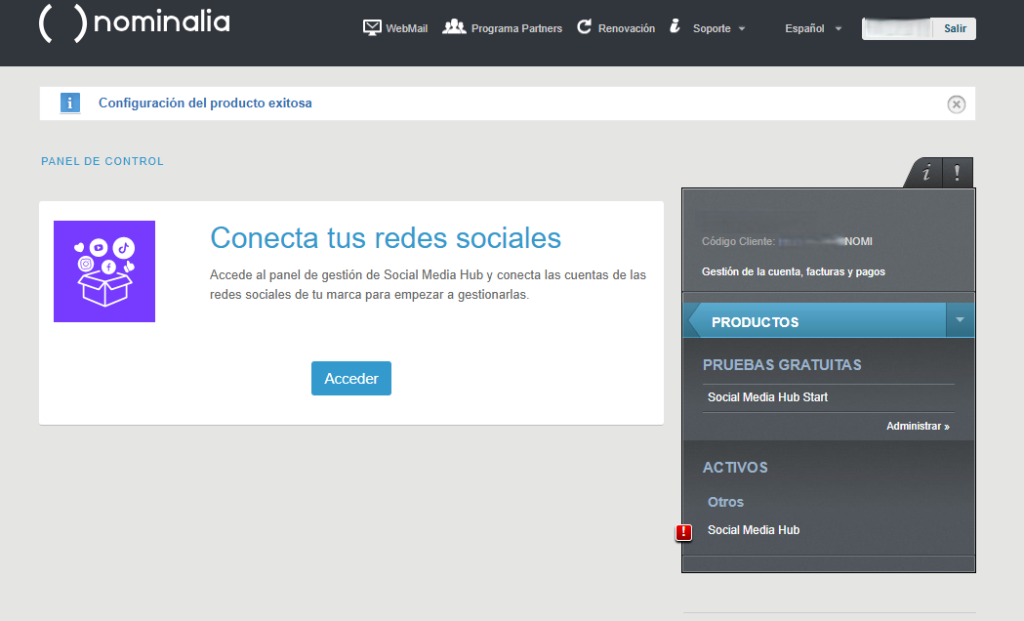Viewport: 1024px width, 621px height.
Task: Expand the PRODUCTOS dropdown arrow
Action: (x=960, y=320)
